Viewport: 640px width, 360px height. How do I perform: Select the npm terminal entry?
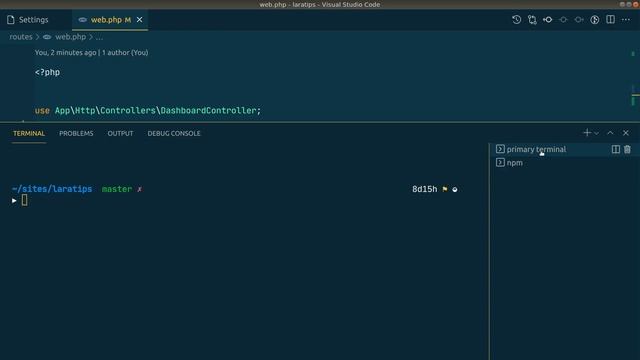tap(564, 163)
